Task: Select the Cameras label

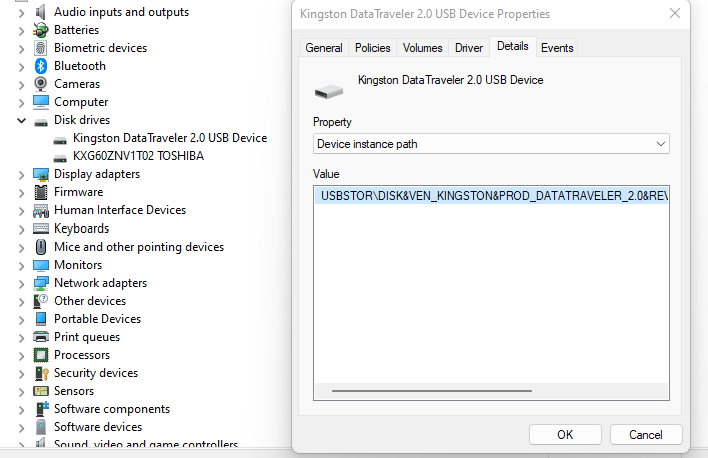Action: (77, 84)
